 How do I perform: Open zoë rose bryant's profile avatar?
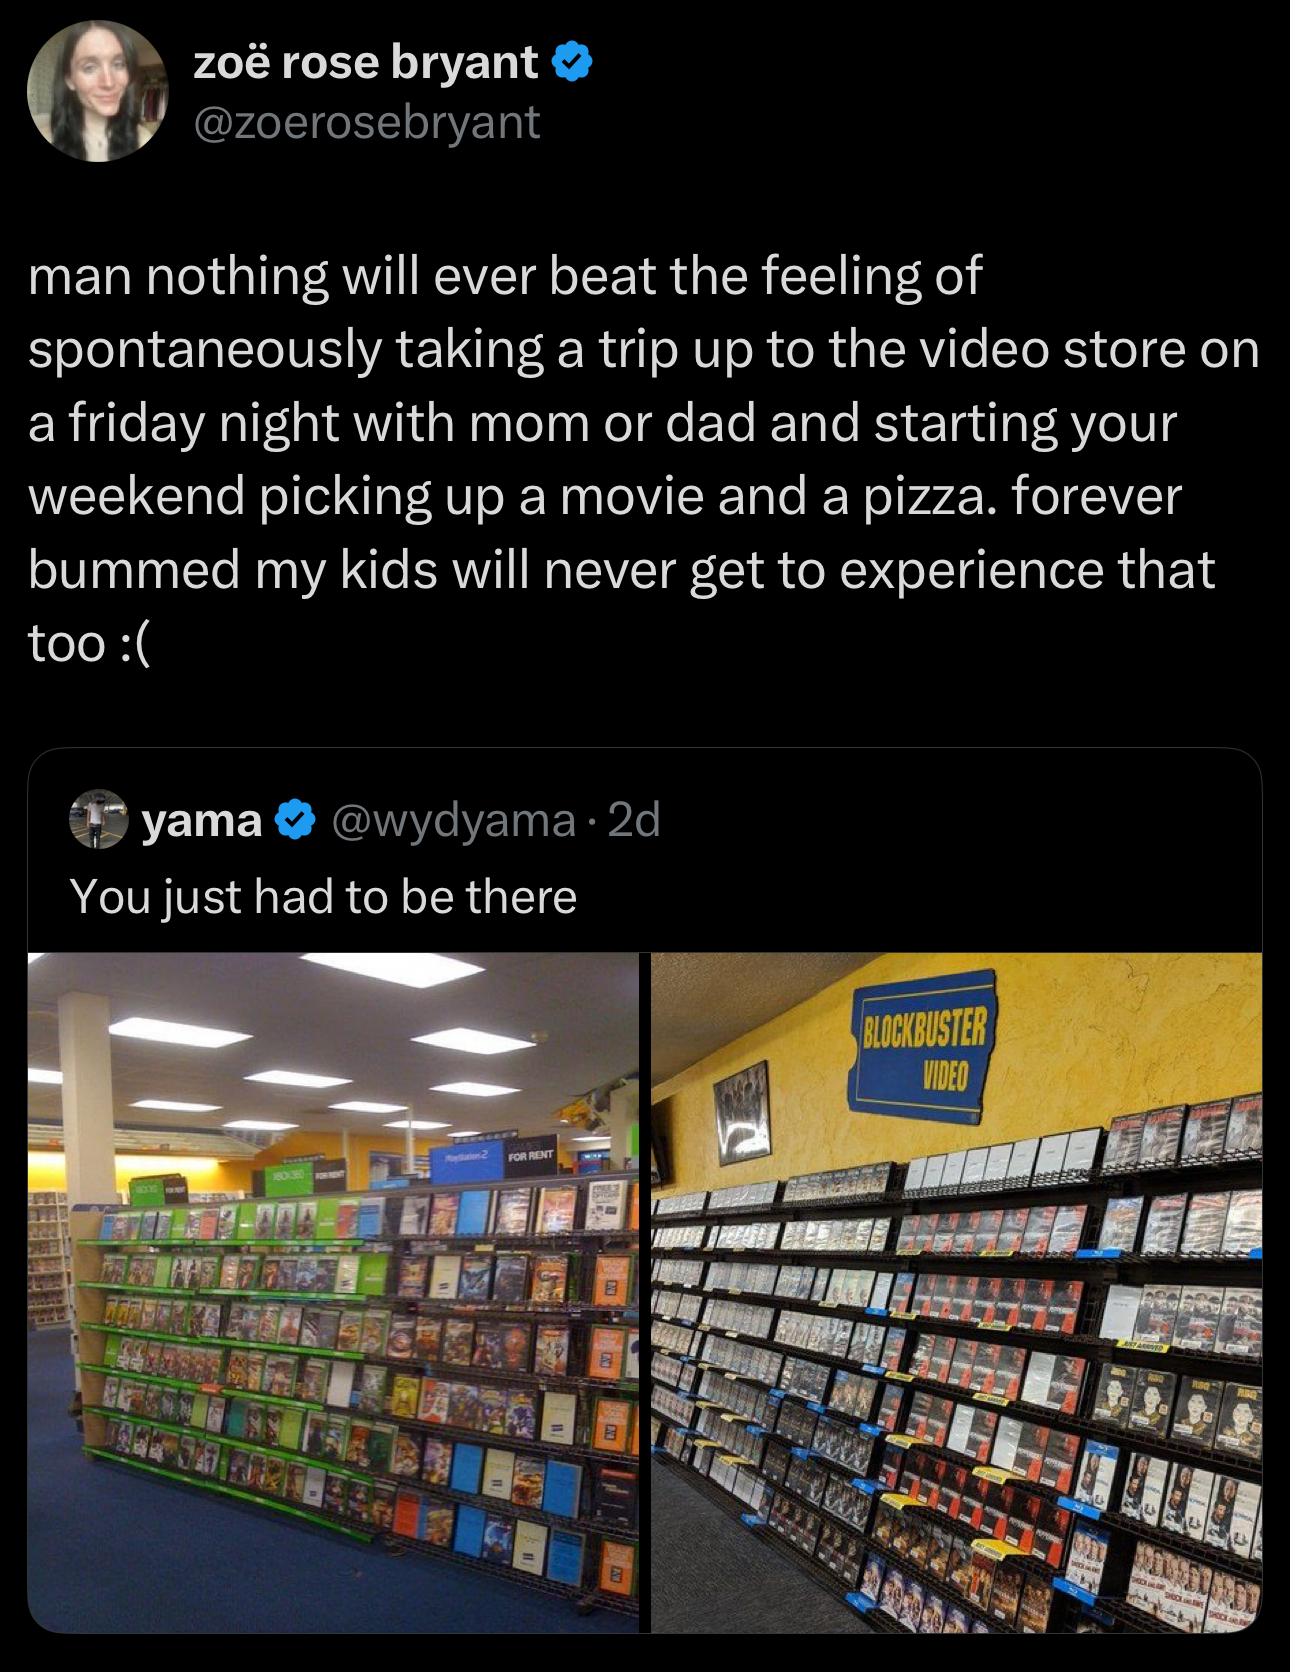98,91
